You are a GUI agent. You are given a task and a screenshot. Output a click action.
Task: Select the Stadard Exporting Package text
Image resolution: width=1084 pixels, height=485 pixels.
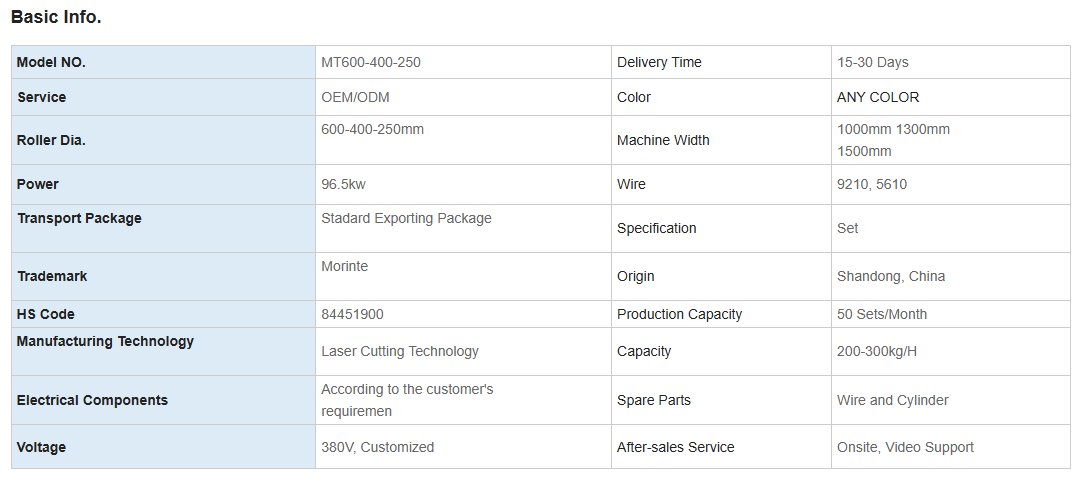tap(406, 218)
